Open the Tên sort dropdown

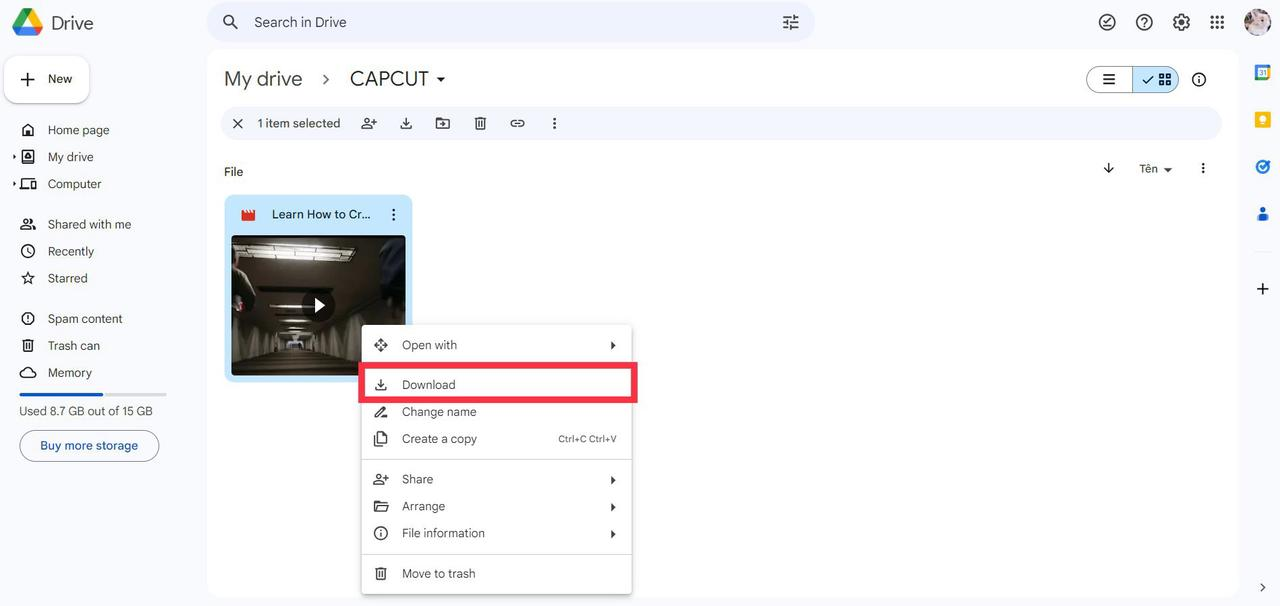click(1156, 169)
